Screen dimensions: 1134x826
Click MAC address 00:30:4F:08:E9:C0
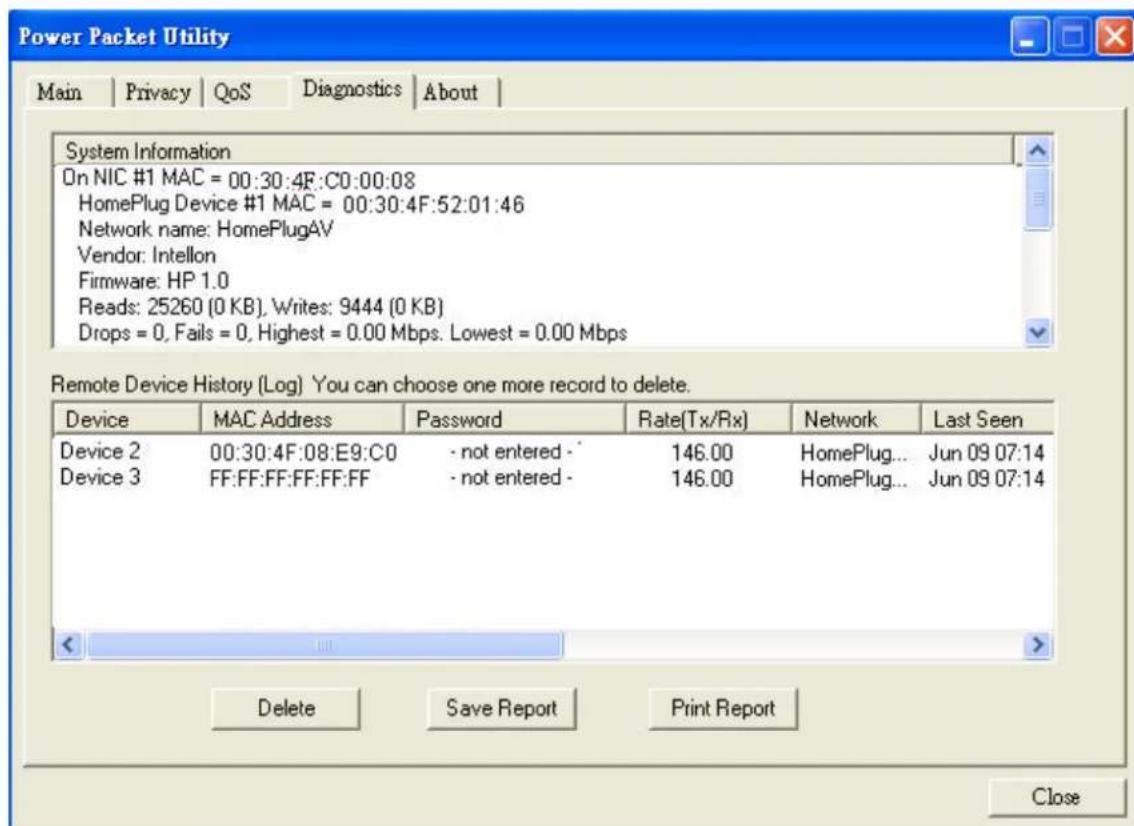[303, 454]
